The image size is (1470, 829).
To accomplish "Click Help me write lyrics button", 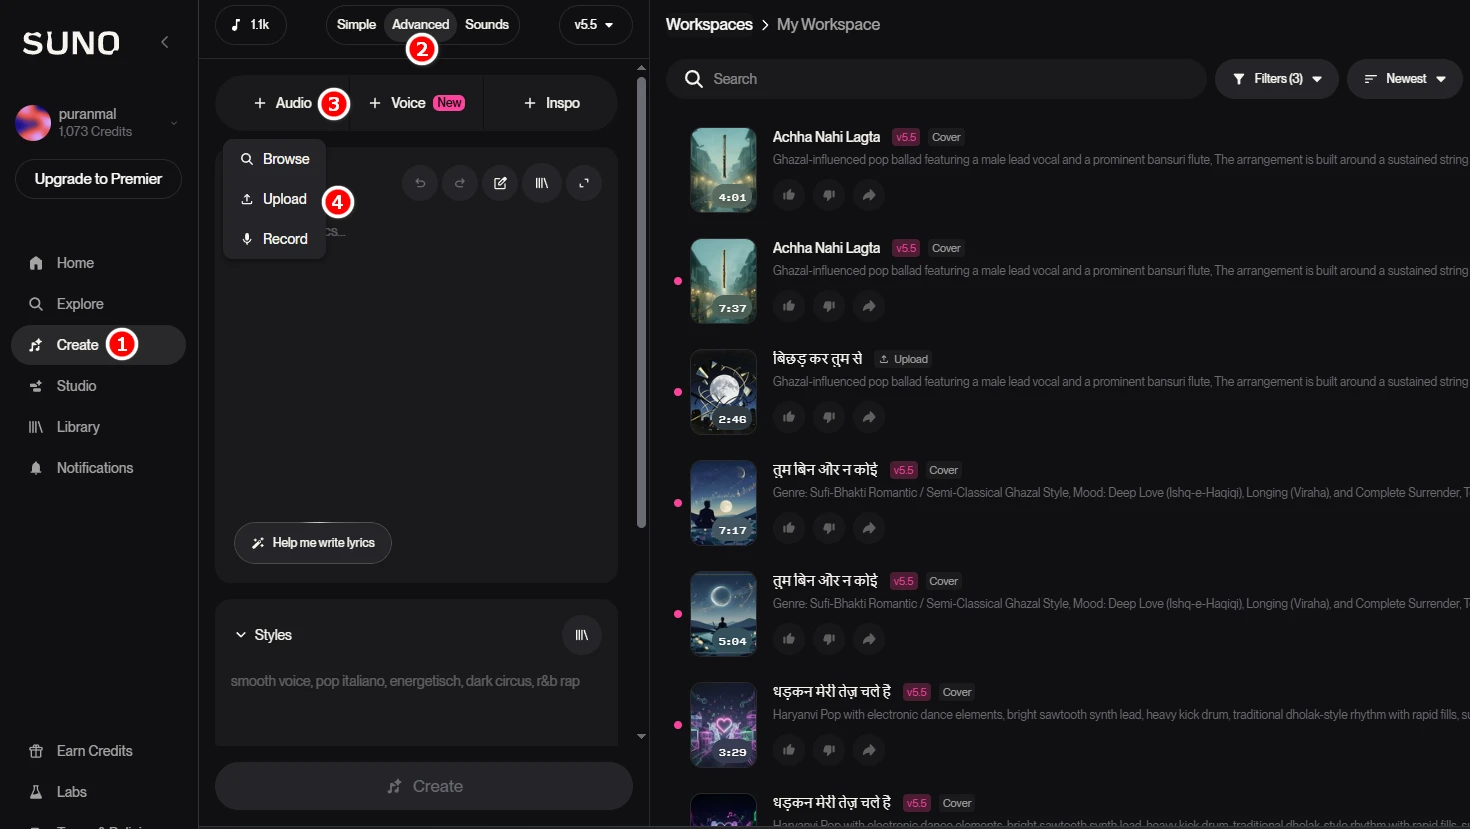I will (313, 543).
